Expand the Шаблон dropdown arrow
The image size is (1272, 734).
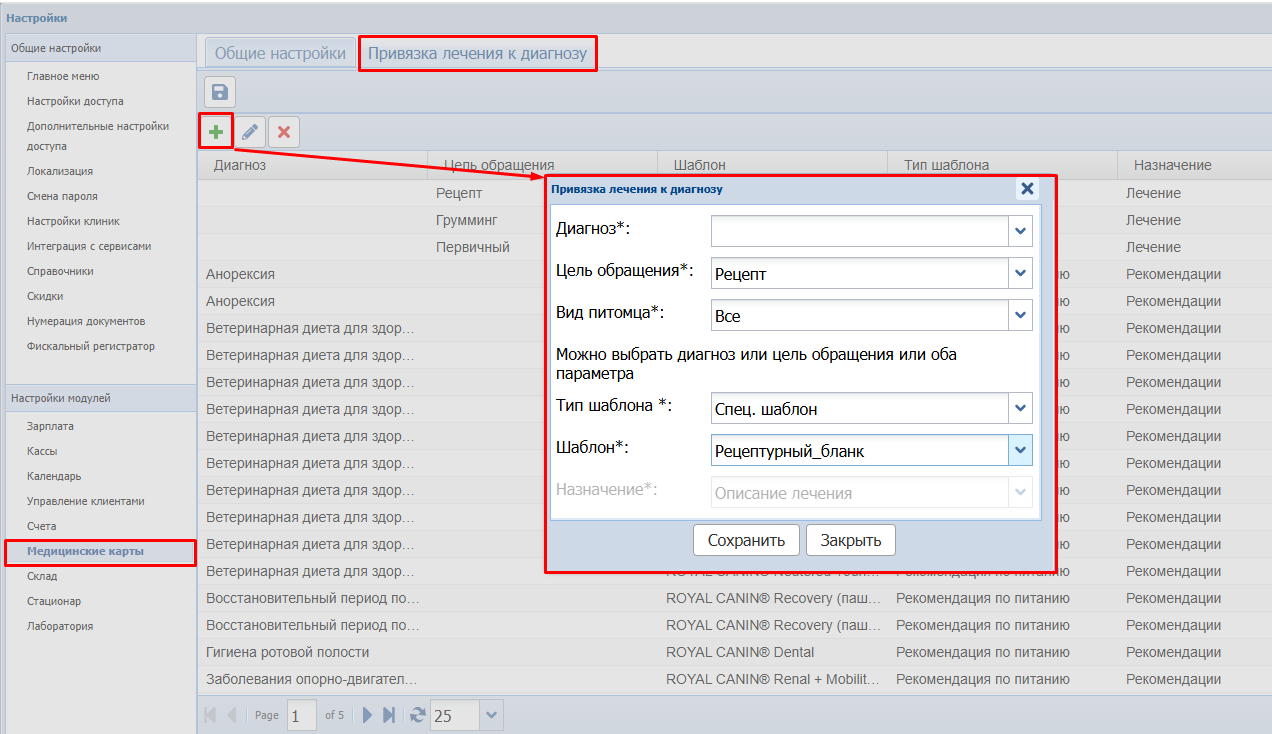(1019, 450)
